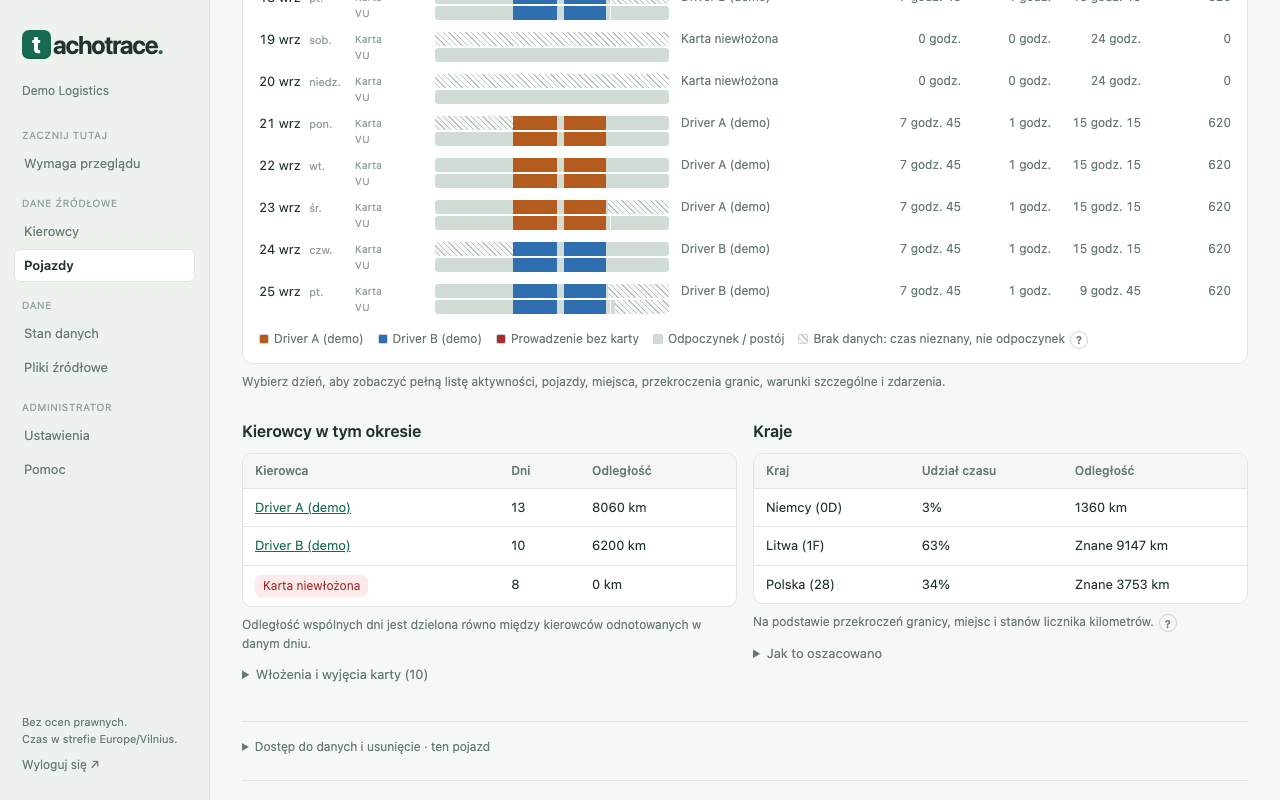Expand Dostęp do danych i usunięcie

point(366,747)
